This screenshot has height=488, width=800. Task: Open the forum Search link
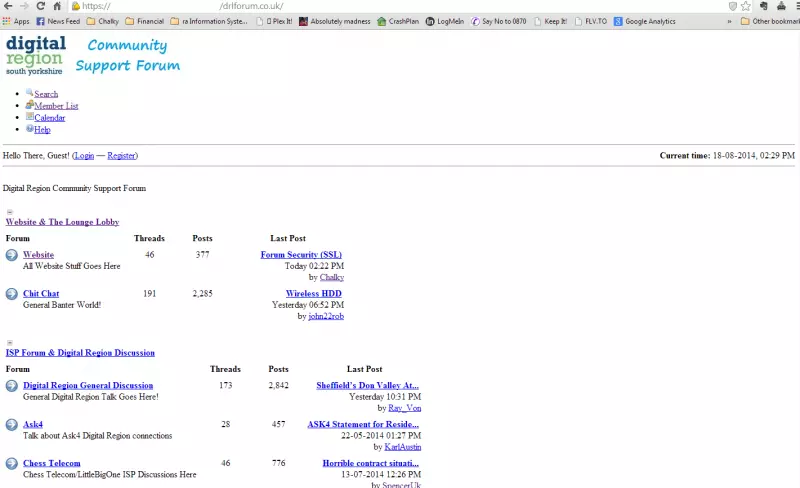coord(46,94)
